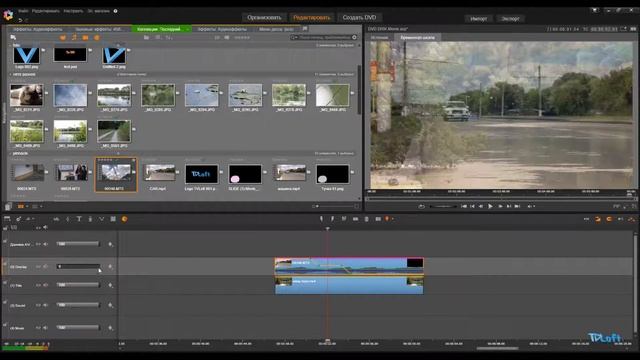Mute the first timeline track
The width and height of the screenshot is (640, 360).
(45, 244)
